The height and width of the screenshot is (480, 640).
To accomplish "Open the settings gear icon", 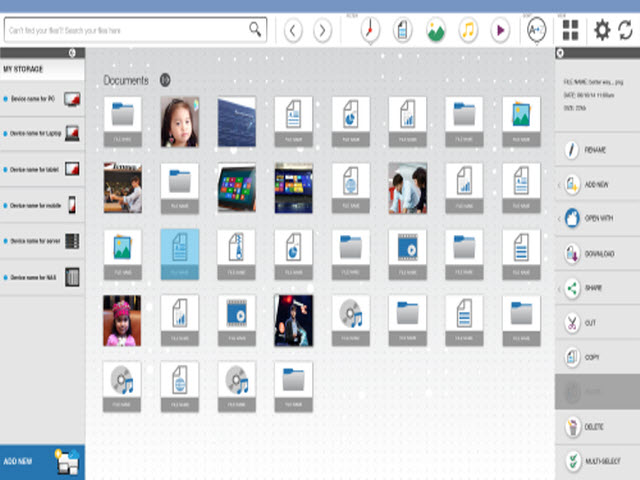I will (x=601, y=30).
